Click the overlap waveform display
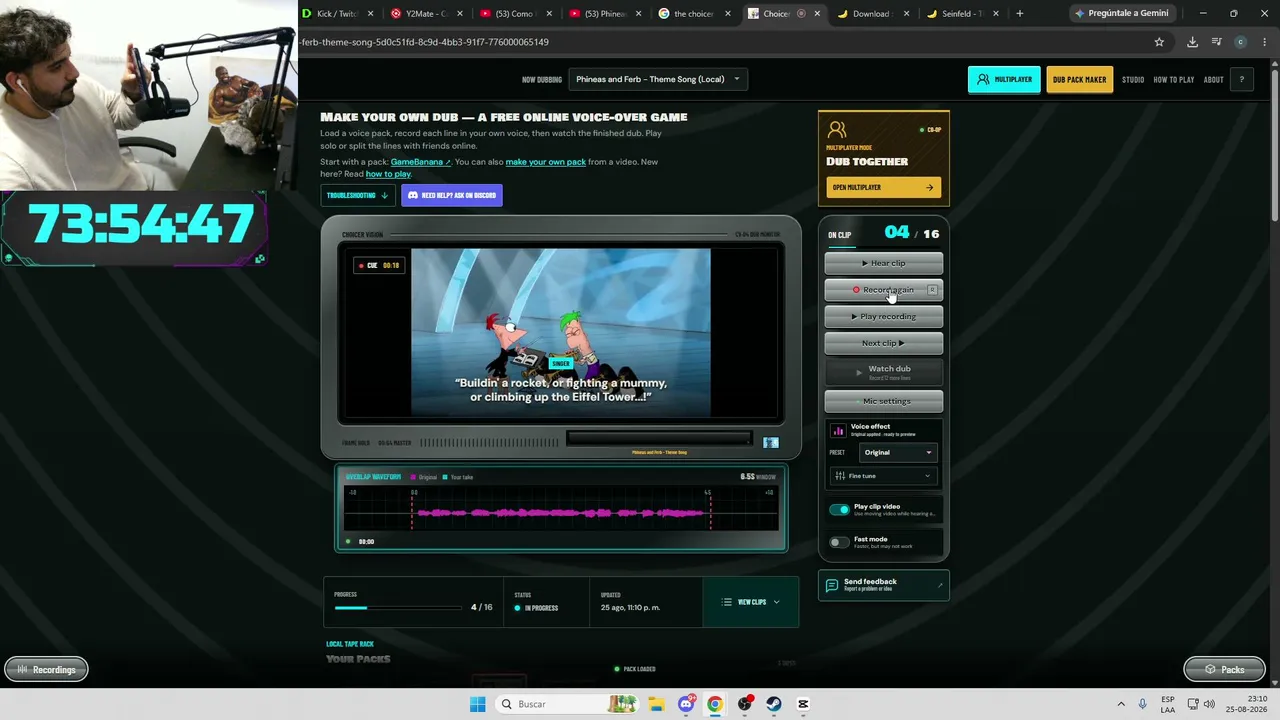This screenshot has height=720, width=1280. (x=561, y=508)
